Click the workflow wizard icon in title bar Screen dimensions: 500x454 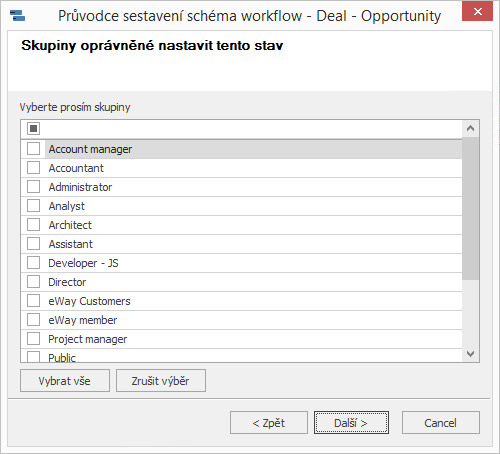point(17,15)
